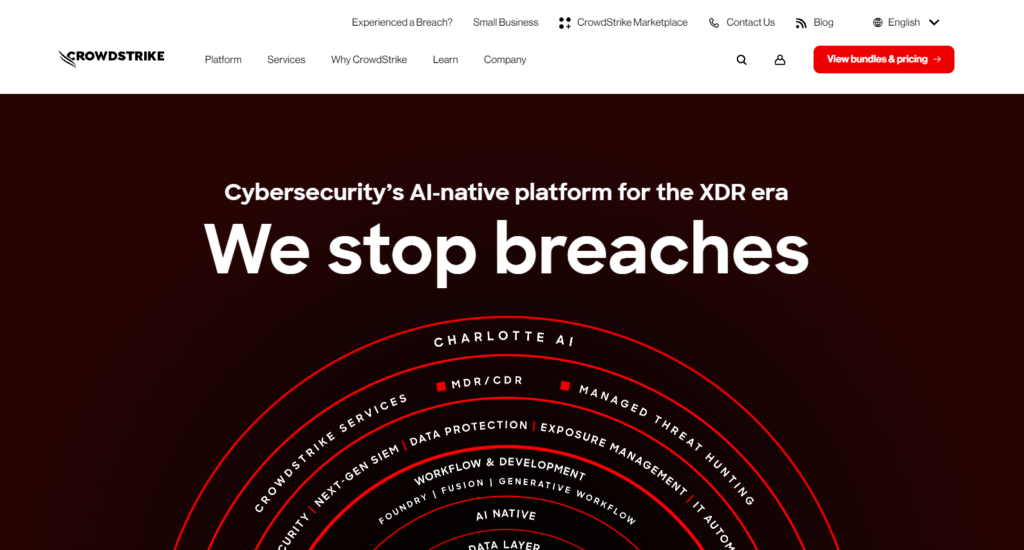Expand the Why CrowdStrike menu
Screen dimensions: 1024x550
[369, 60]
